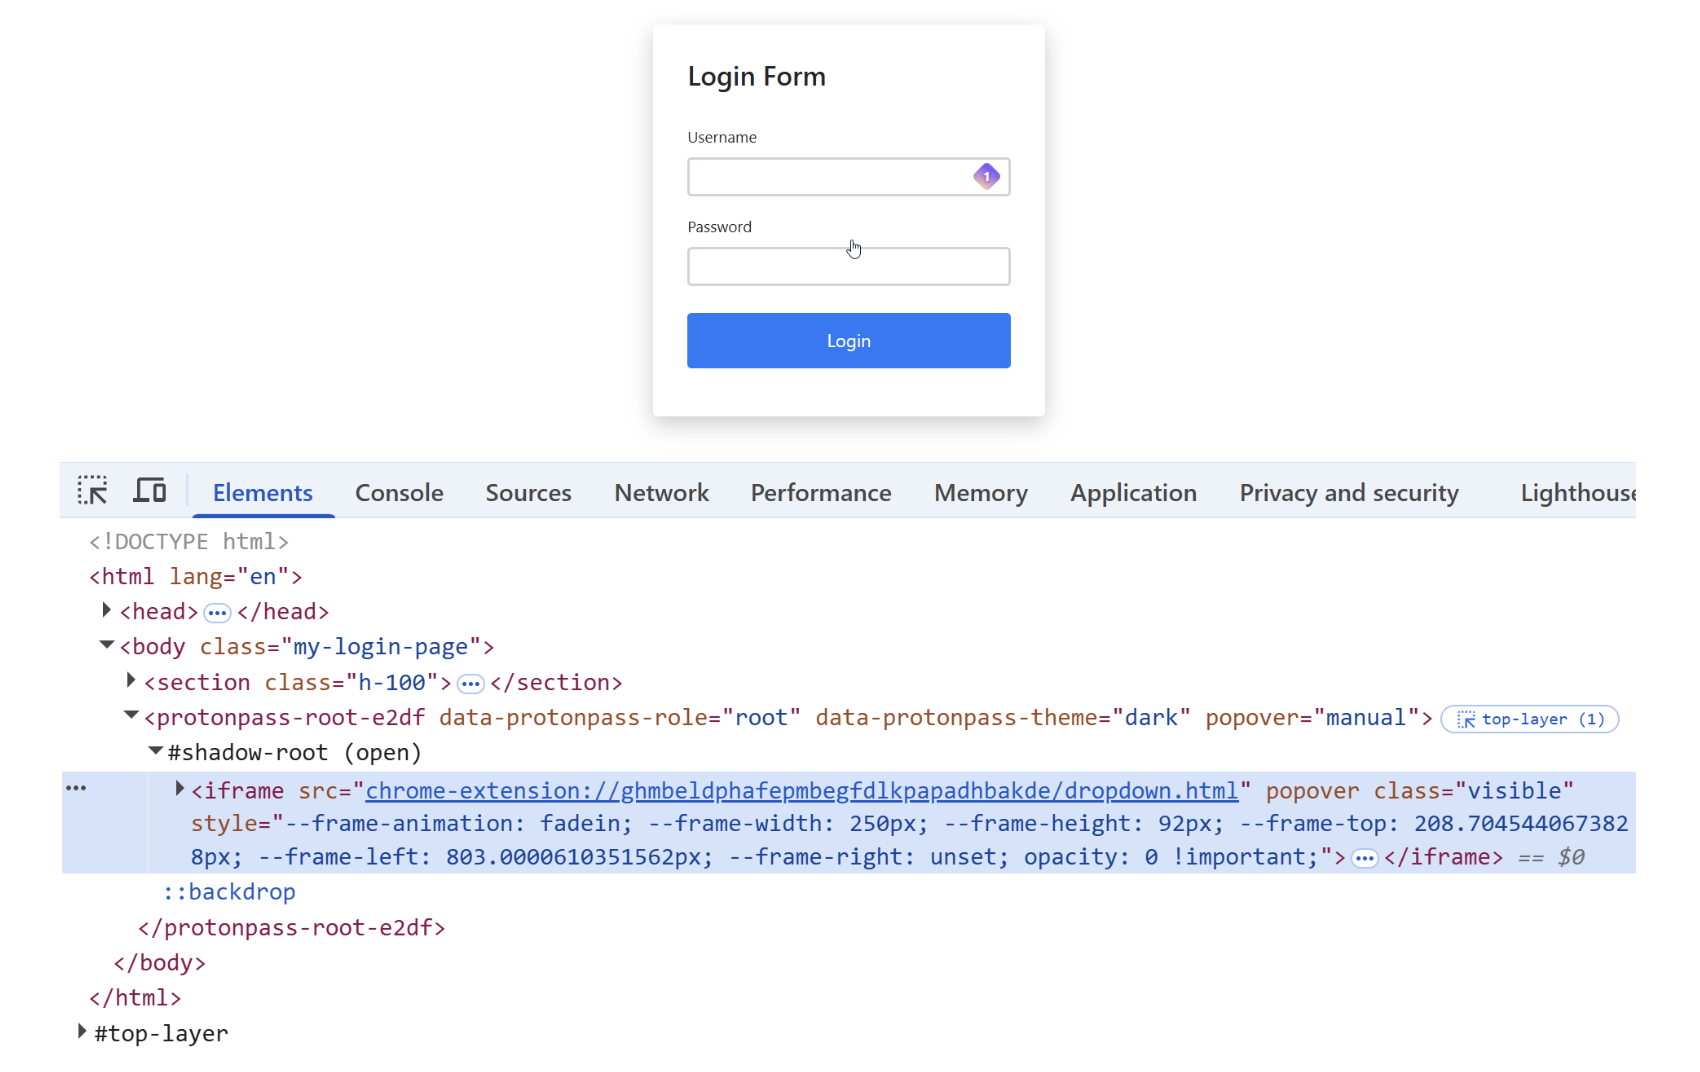The width and height of the screenshot is (1700, 1072).
Task: Expand the head element node
Action: [106, 610]
